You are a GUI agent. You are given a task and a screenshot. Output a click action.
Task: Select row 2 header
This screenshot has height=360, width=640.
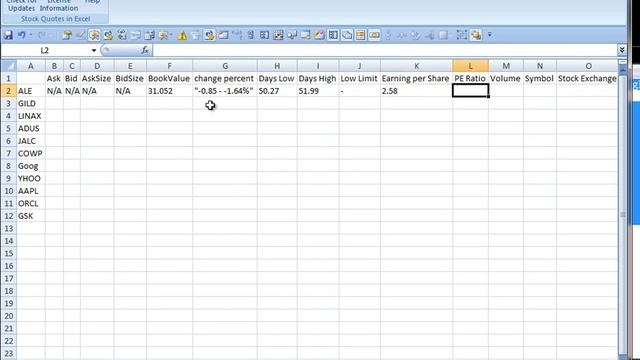(9, 91)
